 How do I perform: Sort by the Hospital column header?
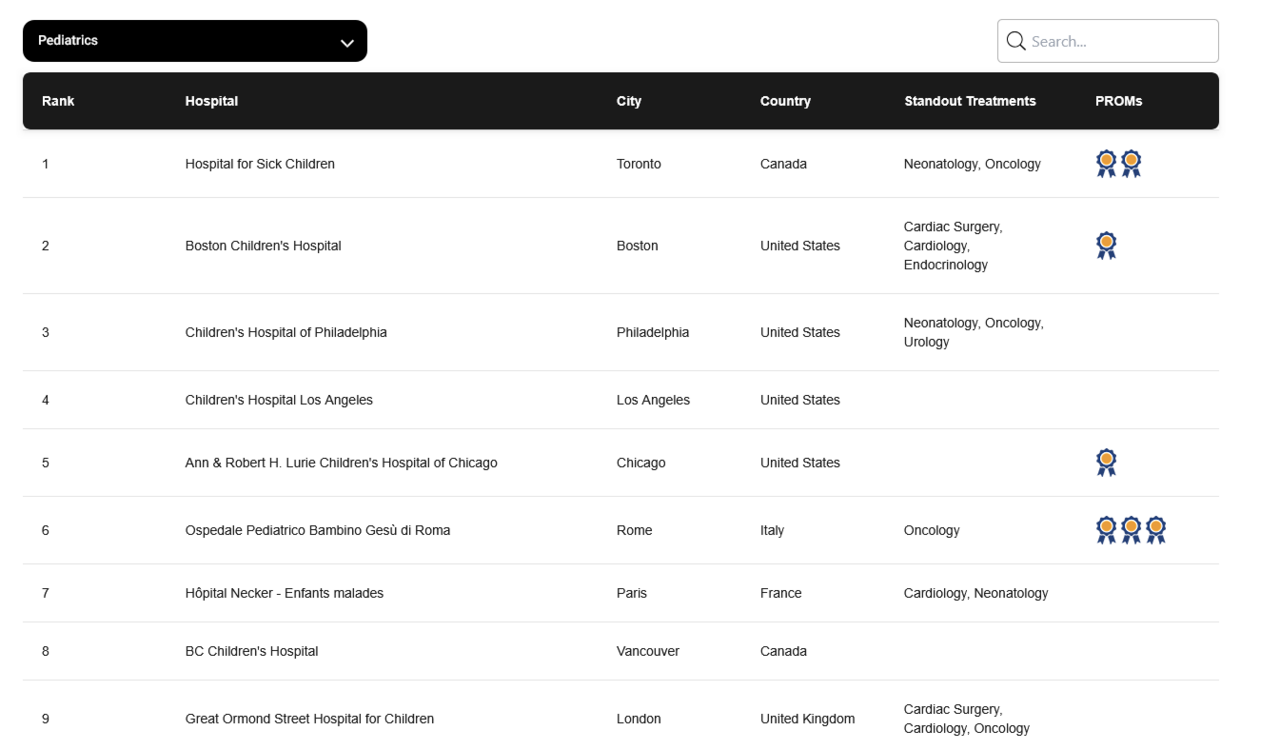click(x=211, y=101)
